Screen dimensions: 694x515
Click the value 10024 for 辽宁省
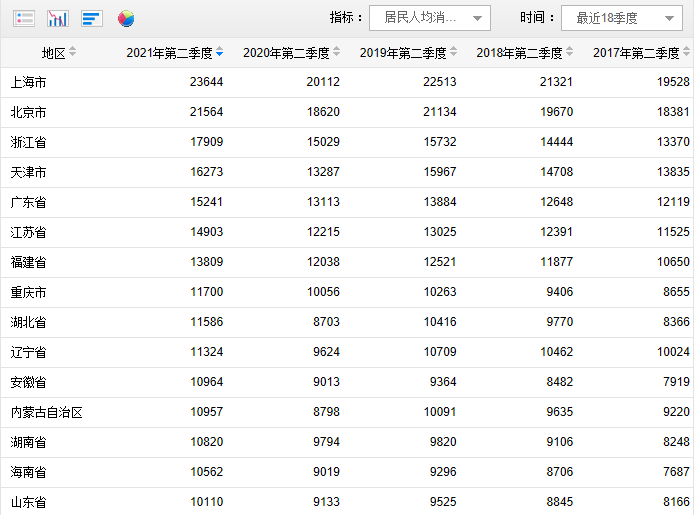[673, 352]
